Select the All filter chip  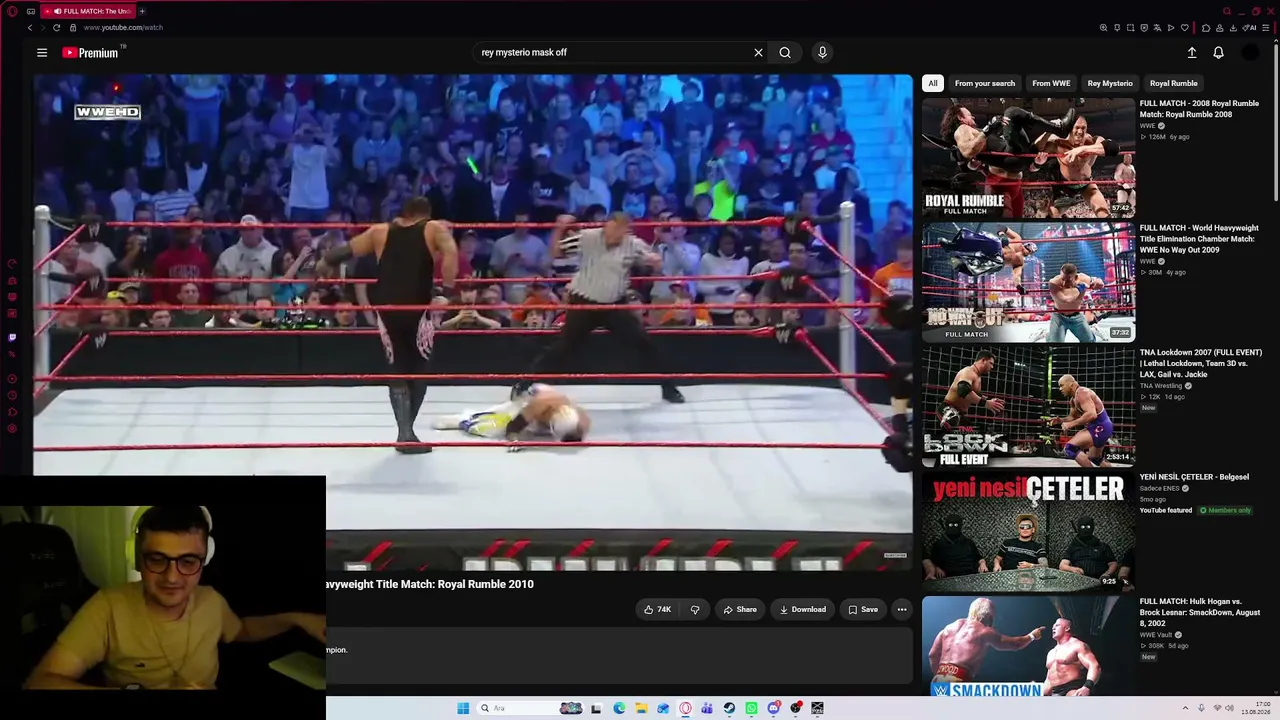pyautogui.click(x=933, y=83)
